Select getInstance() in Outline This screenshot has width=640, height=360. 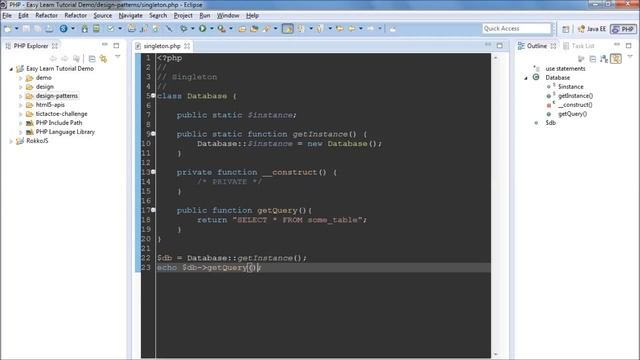(x=576, y=96)
